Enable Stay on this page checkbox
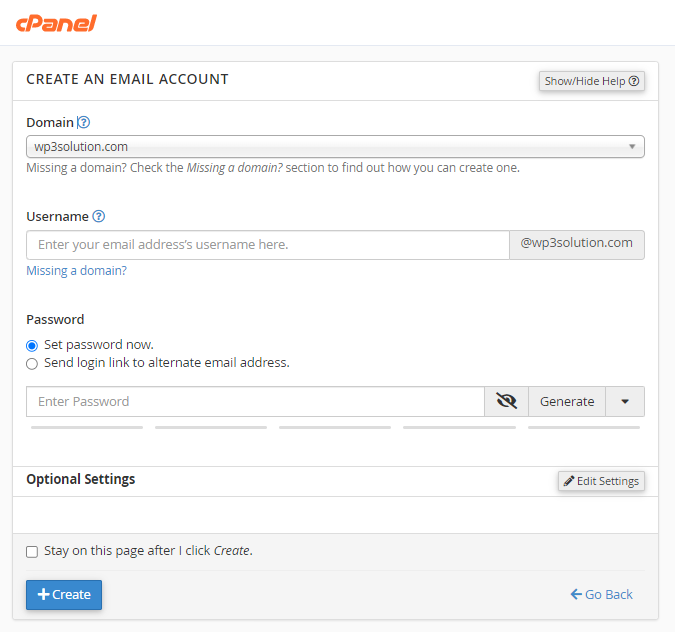 click(x=32, y=551)
